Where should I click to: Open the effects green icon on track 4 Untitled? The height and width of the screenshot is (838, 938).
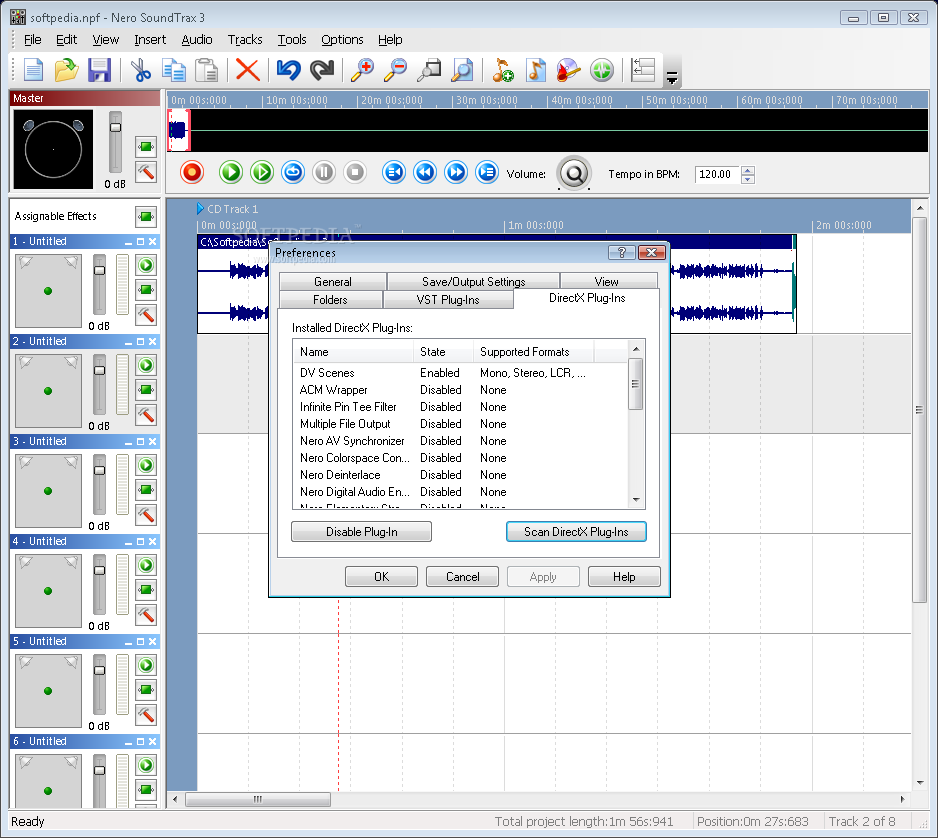(146, 590)
